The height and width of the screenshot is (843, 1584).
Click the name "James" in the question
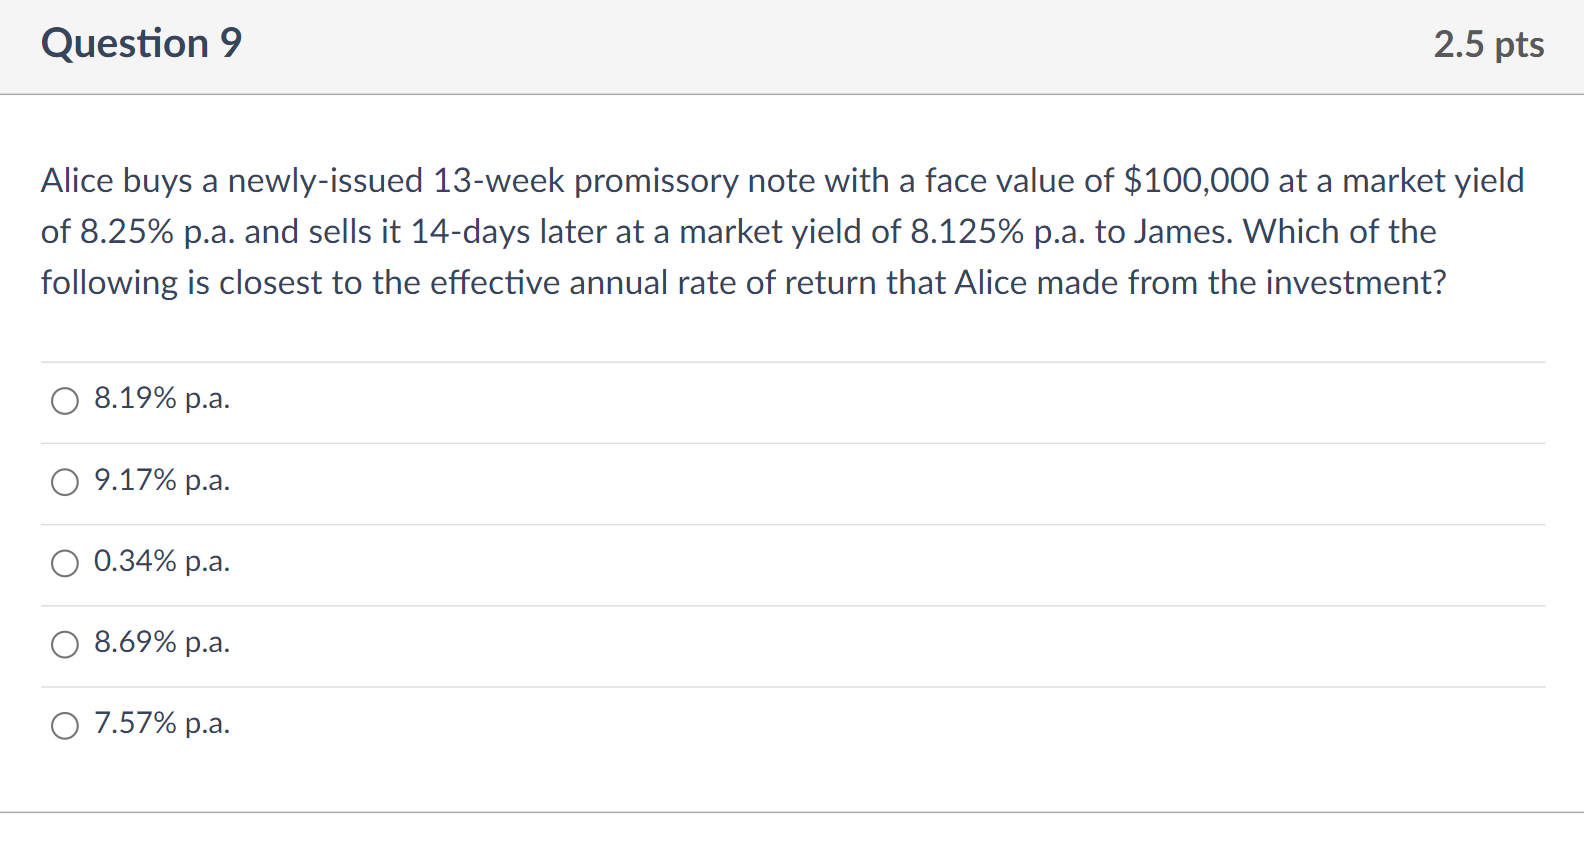coord(1183,232)
